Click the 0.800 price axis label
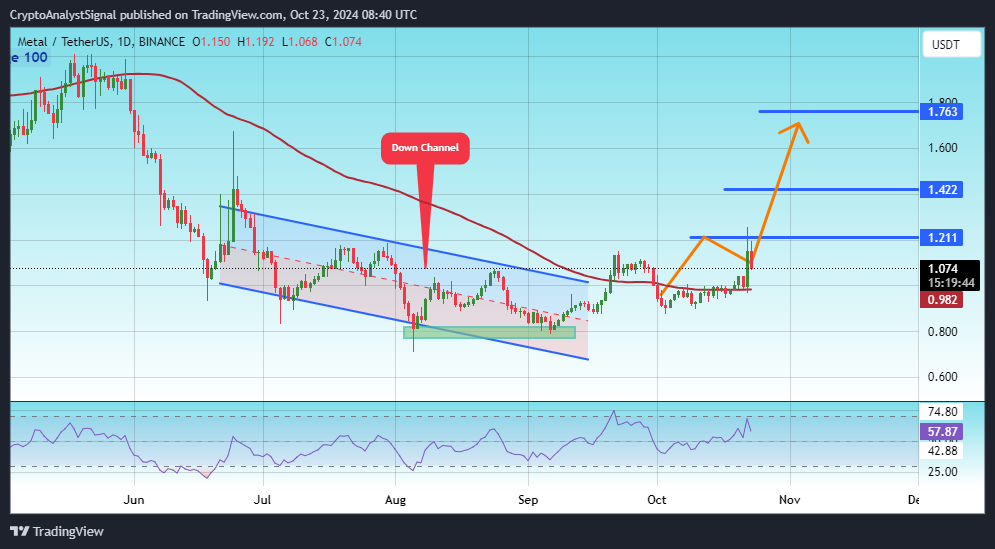 943,332
